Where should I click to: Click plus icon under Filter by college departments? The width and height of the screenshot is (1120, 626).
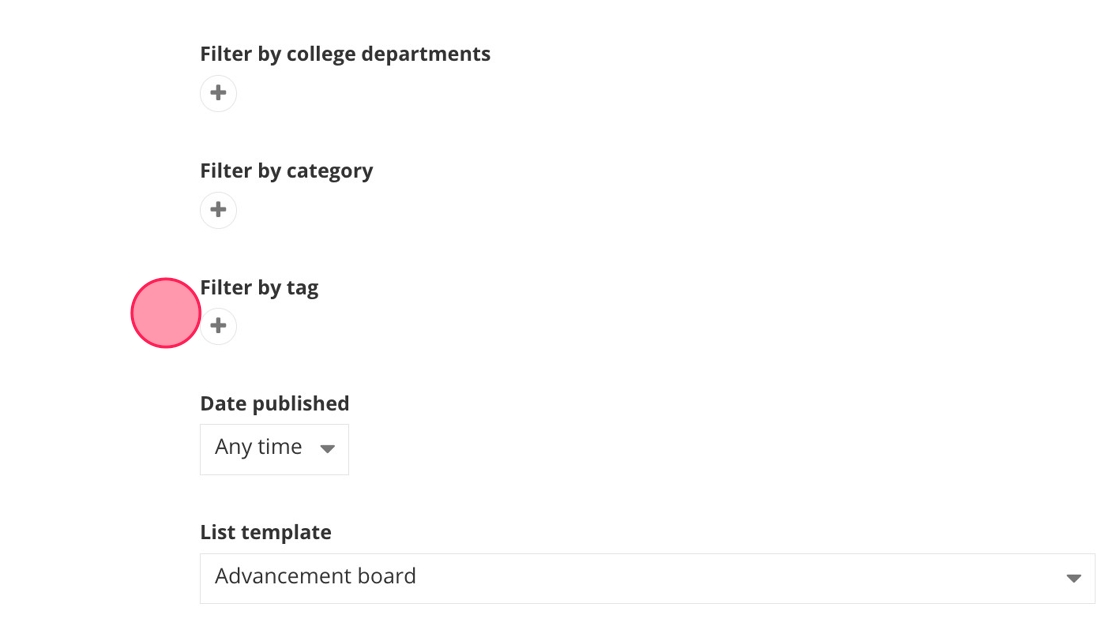point(218,93)
